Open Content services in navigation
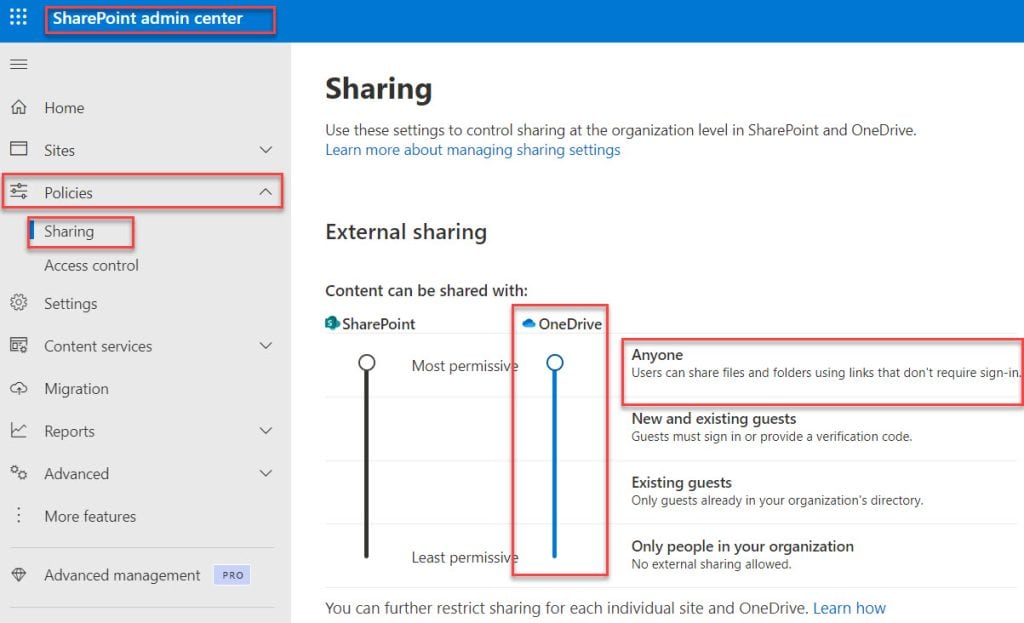The image size is (1024, 623). pos(98,346)
